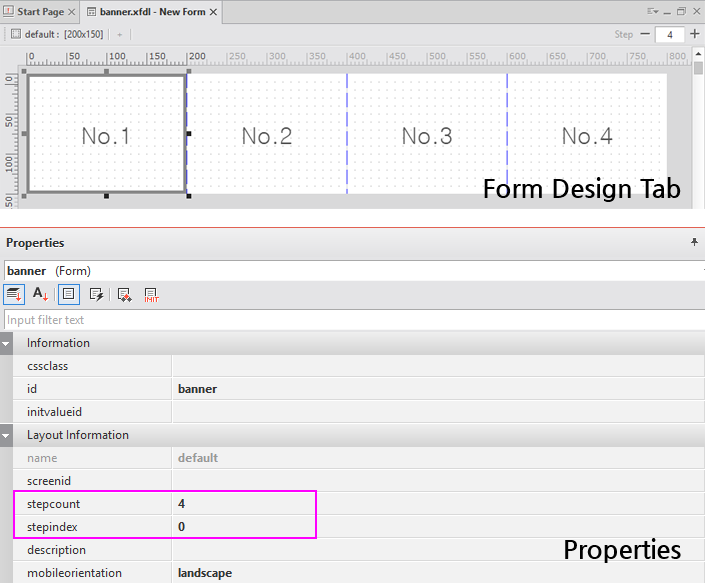Click the Input filter text field
The height and width of the screenshot is (584, 705).
350,320
